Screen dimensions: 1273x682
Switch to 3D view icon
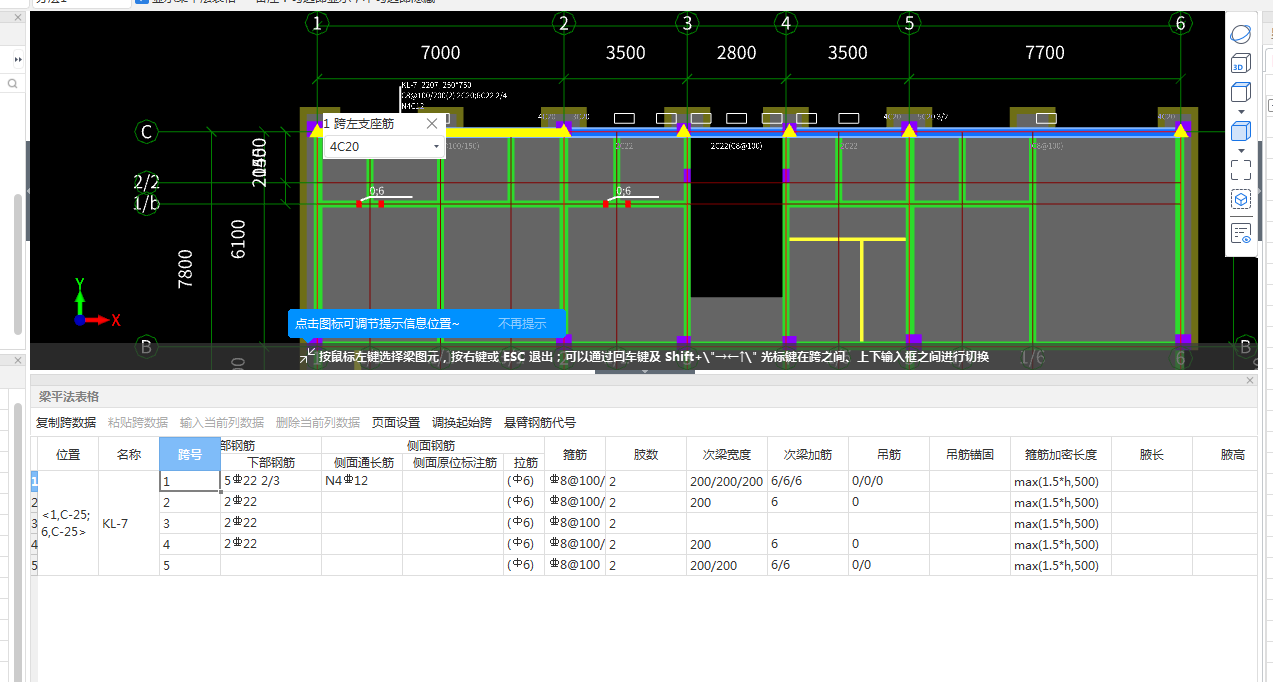(1240, 64)
